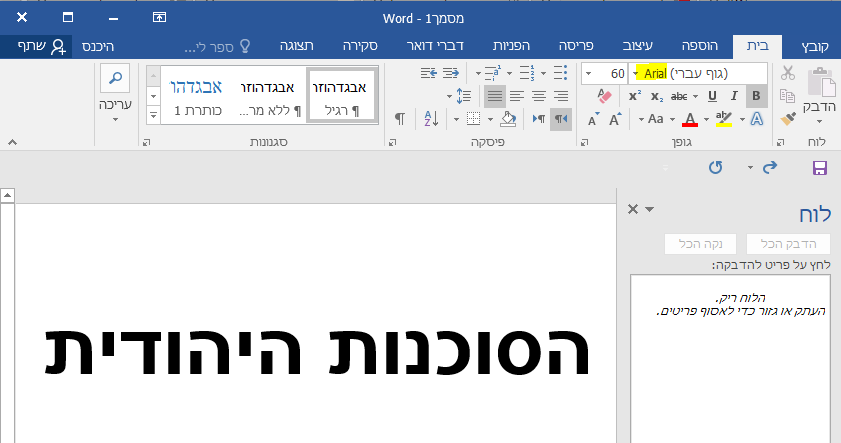Clear all formatting with eraser icon
Viewport: 841px width, 443px height.
tap(604, 96)
